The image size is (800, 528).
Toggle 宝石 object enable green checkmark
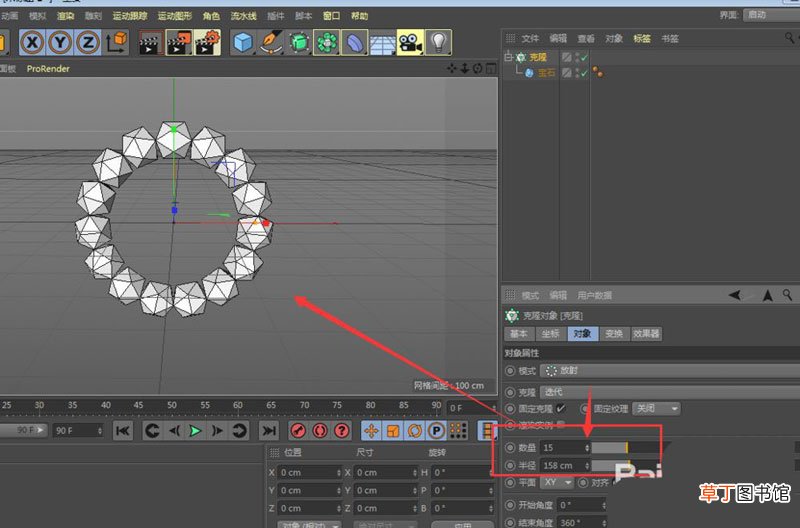[584, 73]
